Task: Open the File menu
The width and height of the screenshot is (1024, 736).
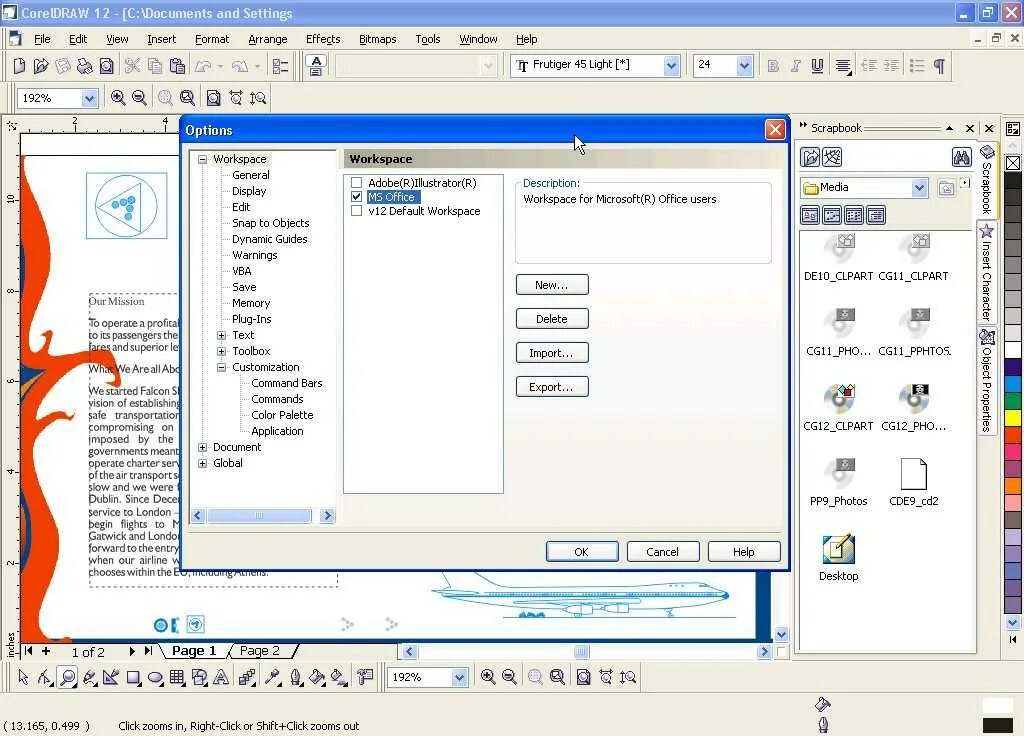Action: (x=42, y=39)
